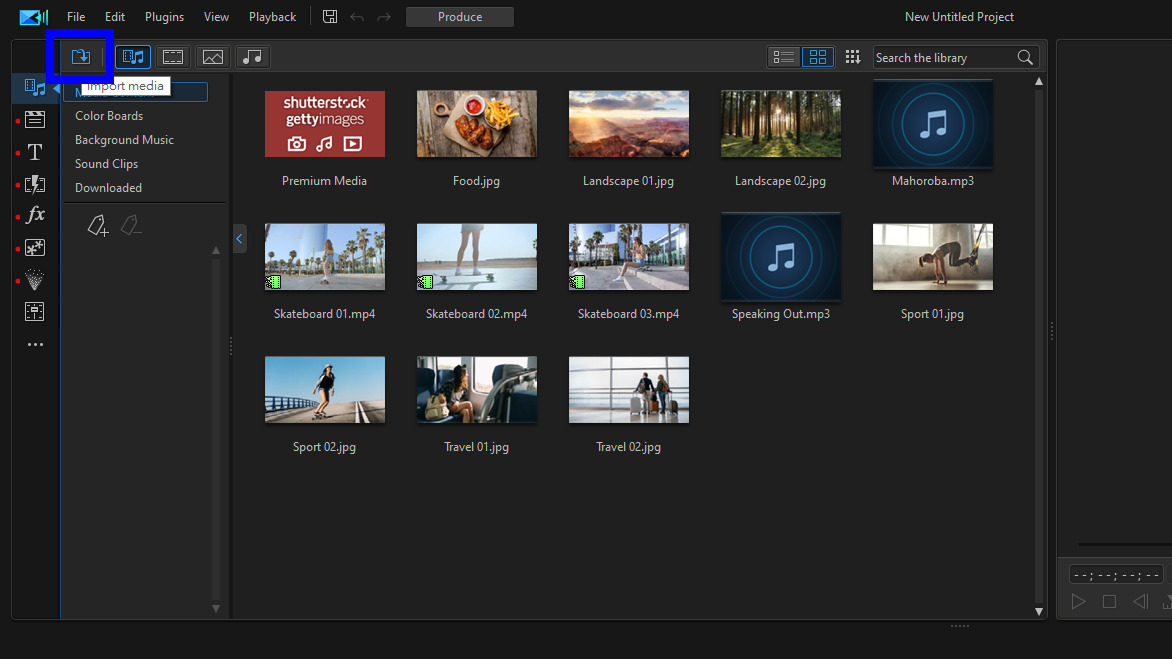This screenshot has height=659, width=1172.
Task: Expand the Produce stage selector
Action: [x=459, y=16]
